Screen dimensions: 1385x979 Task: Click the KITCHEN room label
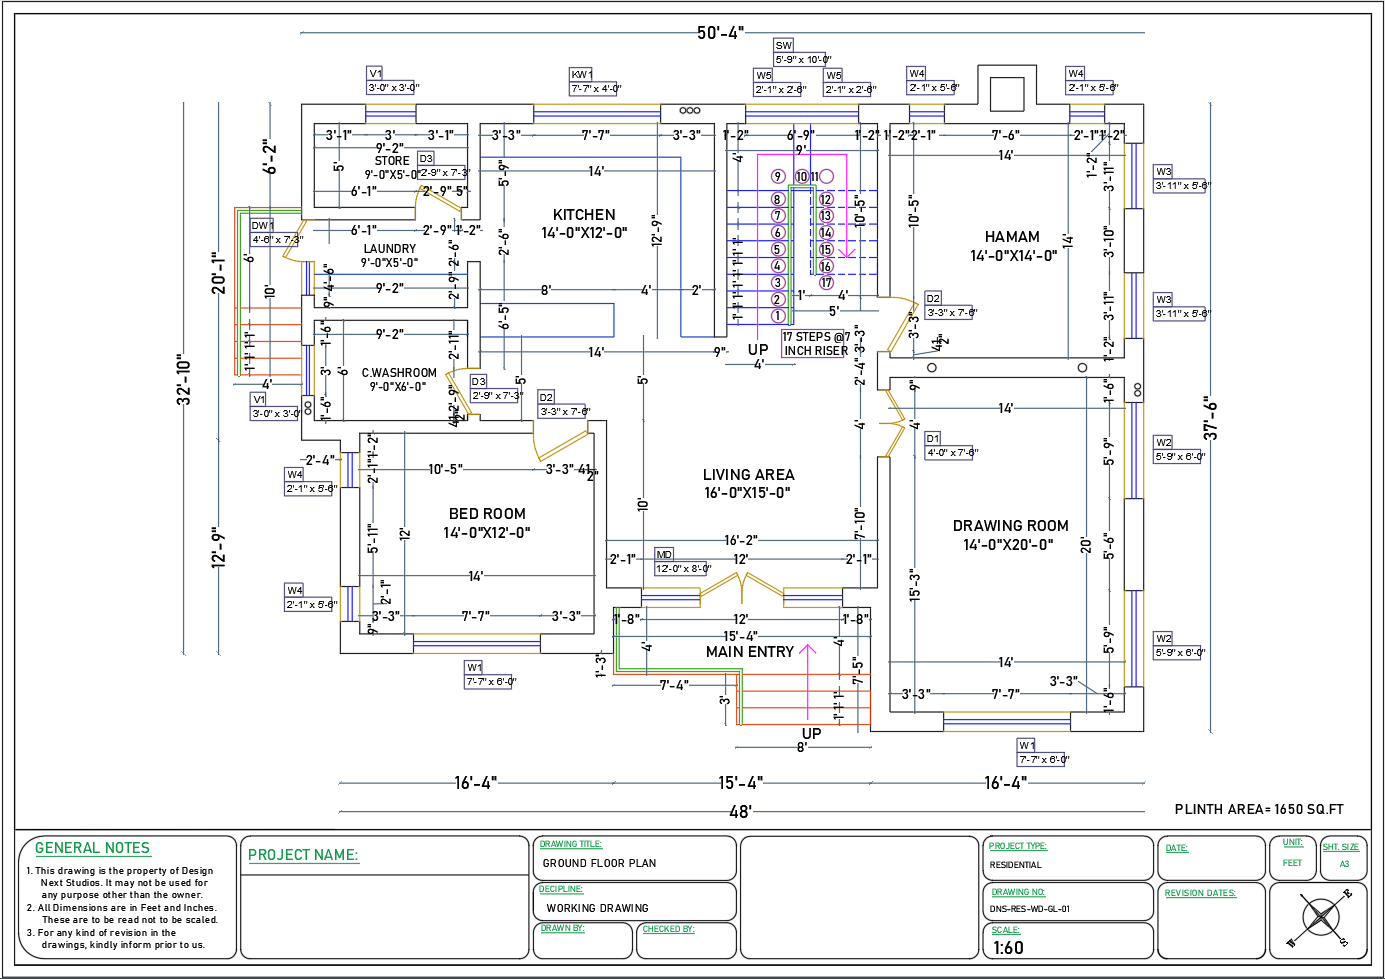pyautogui.click(x=584, y=215)
